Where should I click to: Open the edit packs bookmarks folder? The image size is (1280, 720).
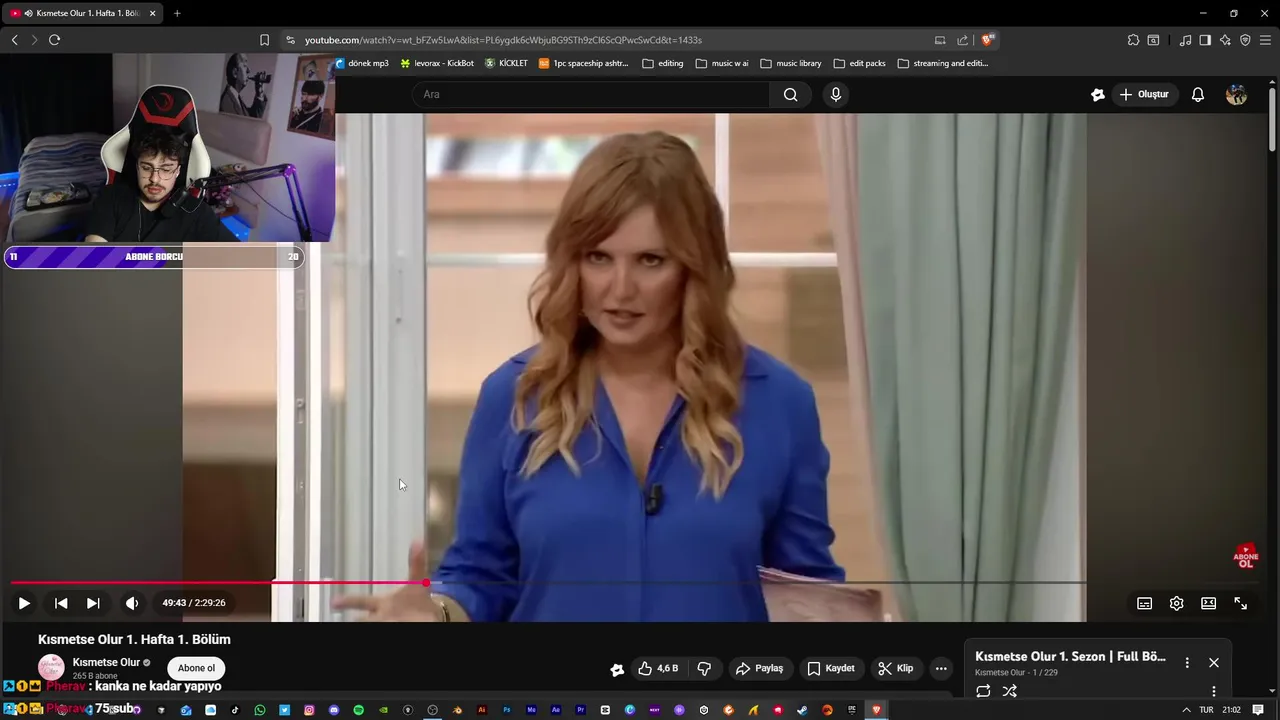coord(860,63)
